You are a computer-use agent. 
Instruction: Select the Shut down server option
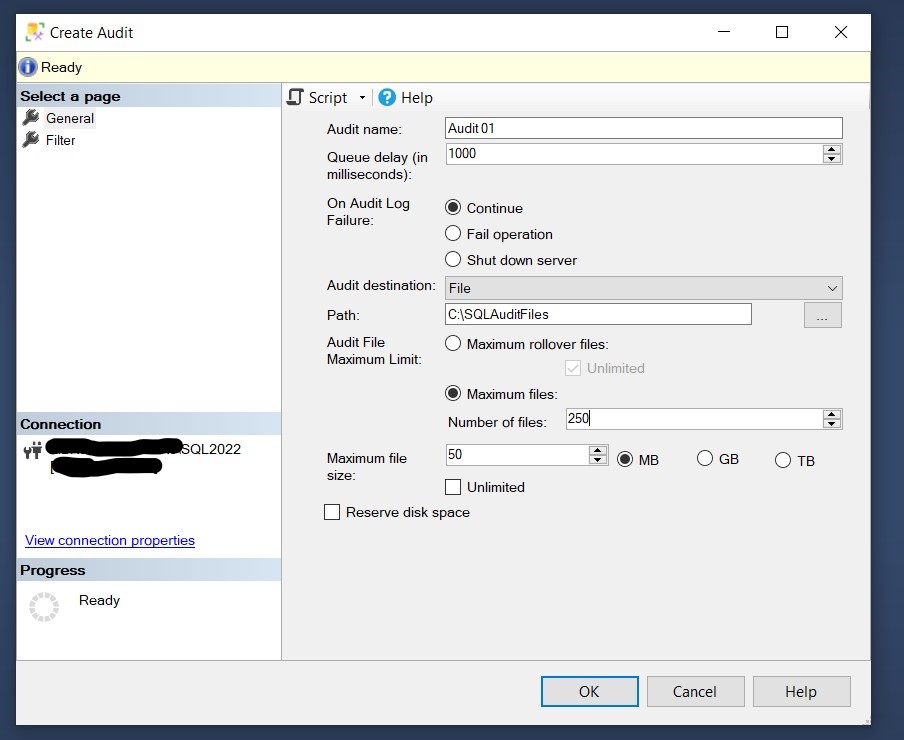(454, 259)
